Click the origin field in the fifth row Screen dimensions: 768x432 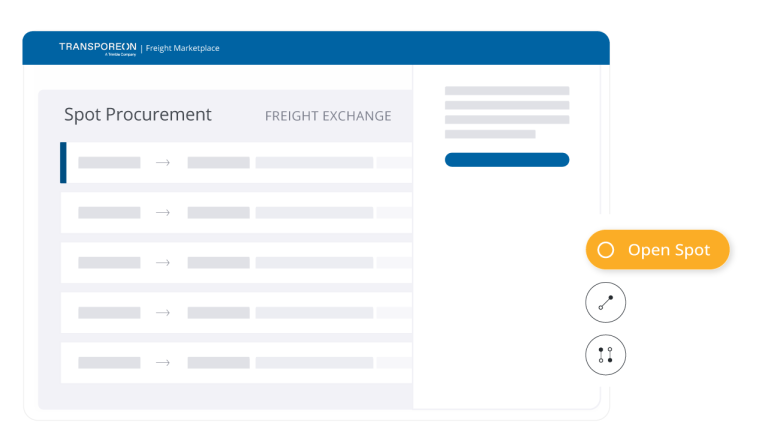tap(109, 363)
